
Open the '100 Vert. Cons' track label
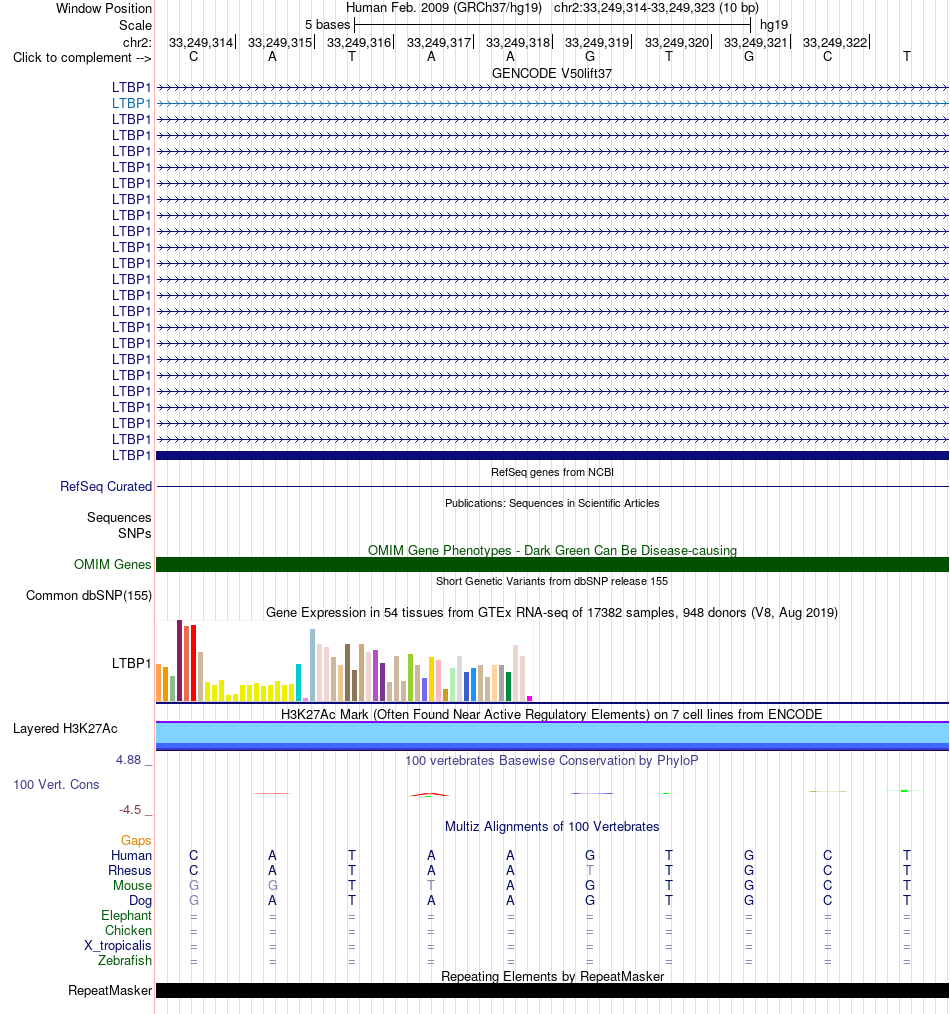point(56,784)
